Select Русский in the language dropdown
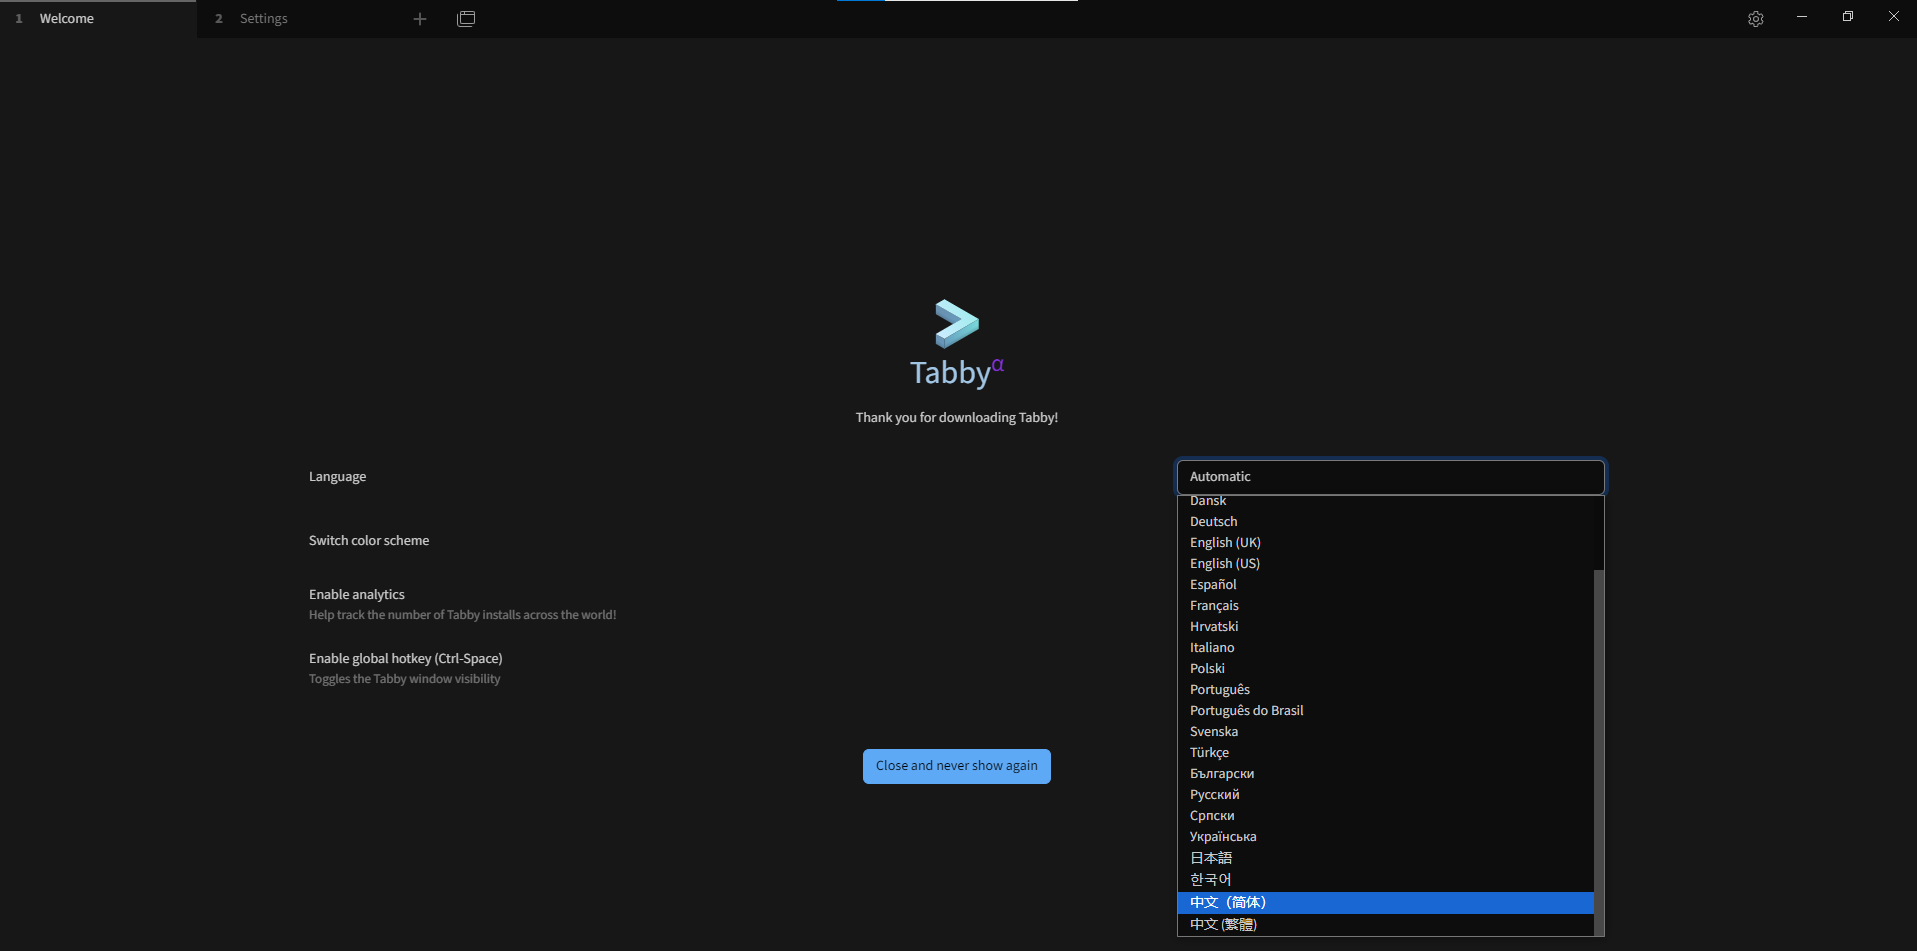Viewport: 1917px width, 951px height. [x=1215, y=795]
